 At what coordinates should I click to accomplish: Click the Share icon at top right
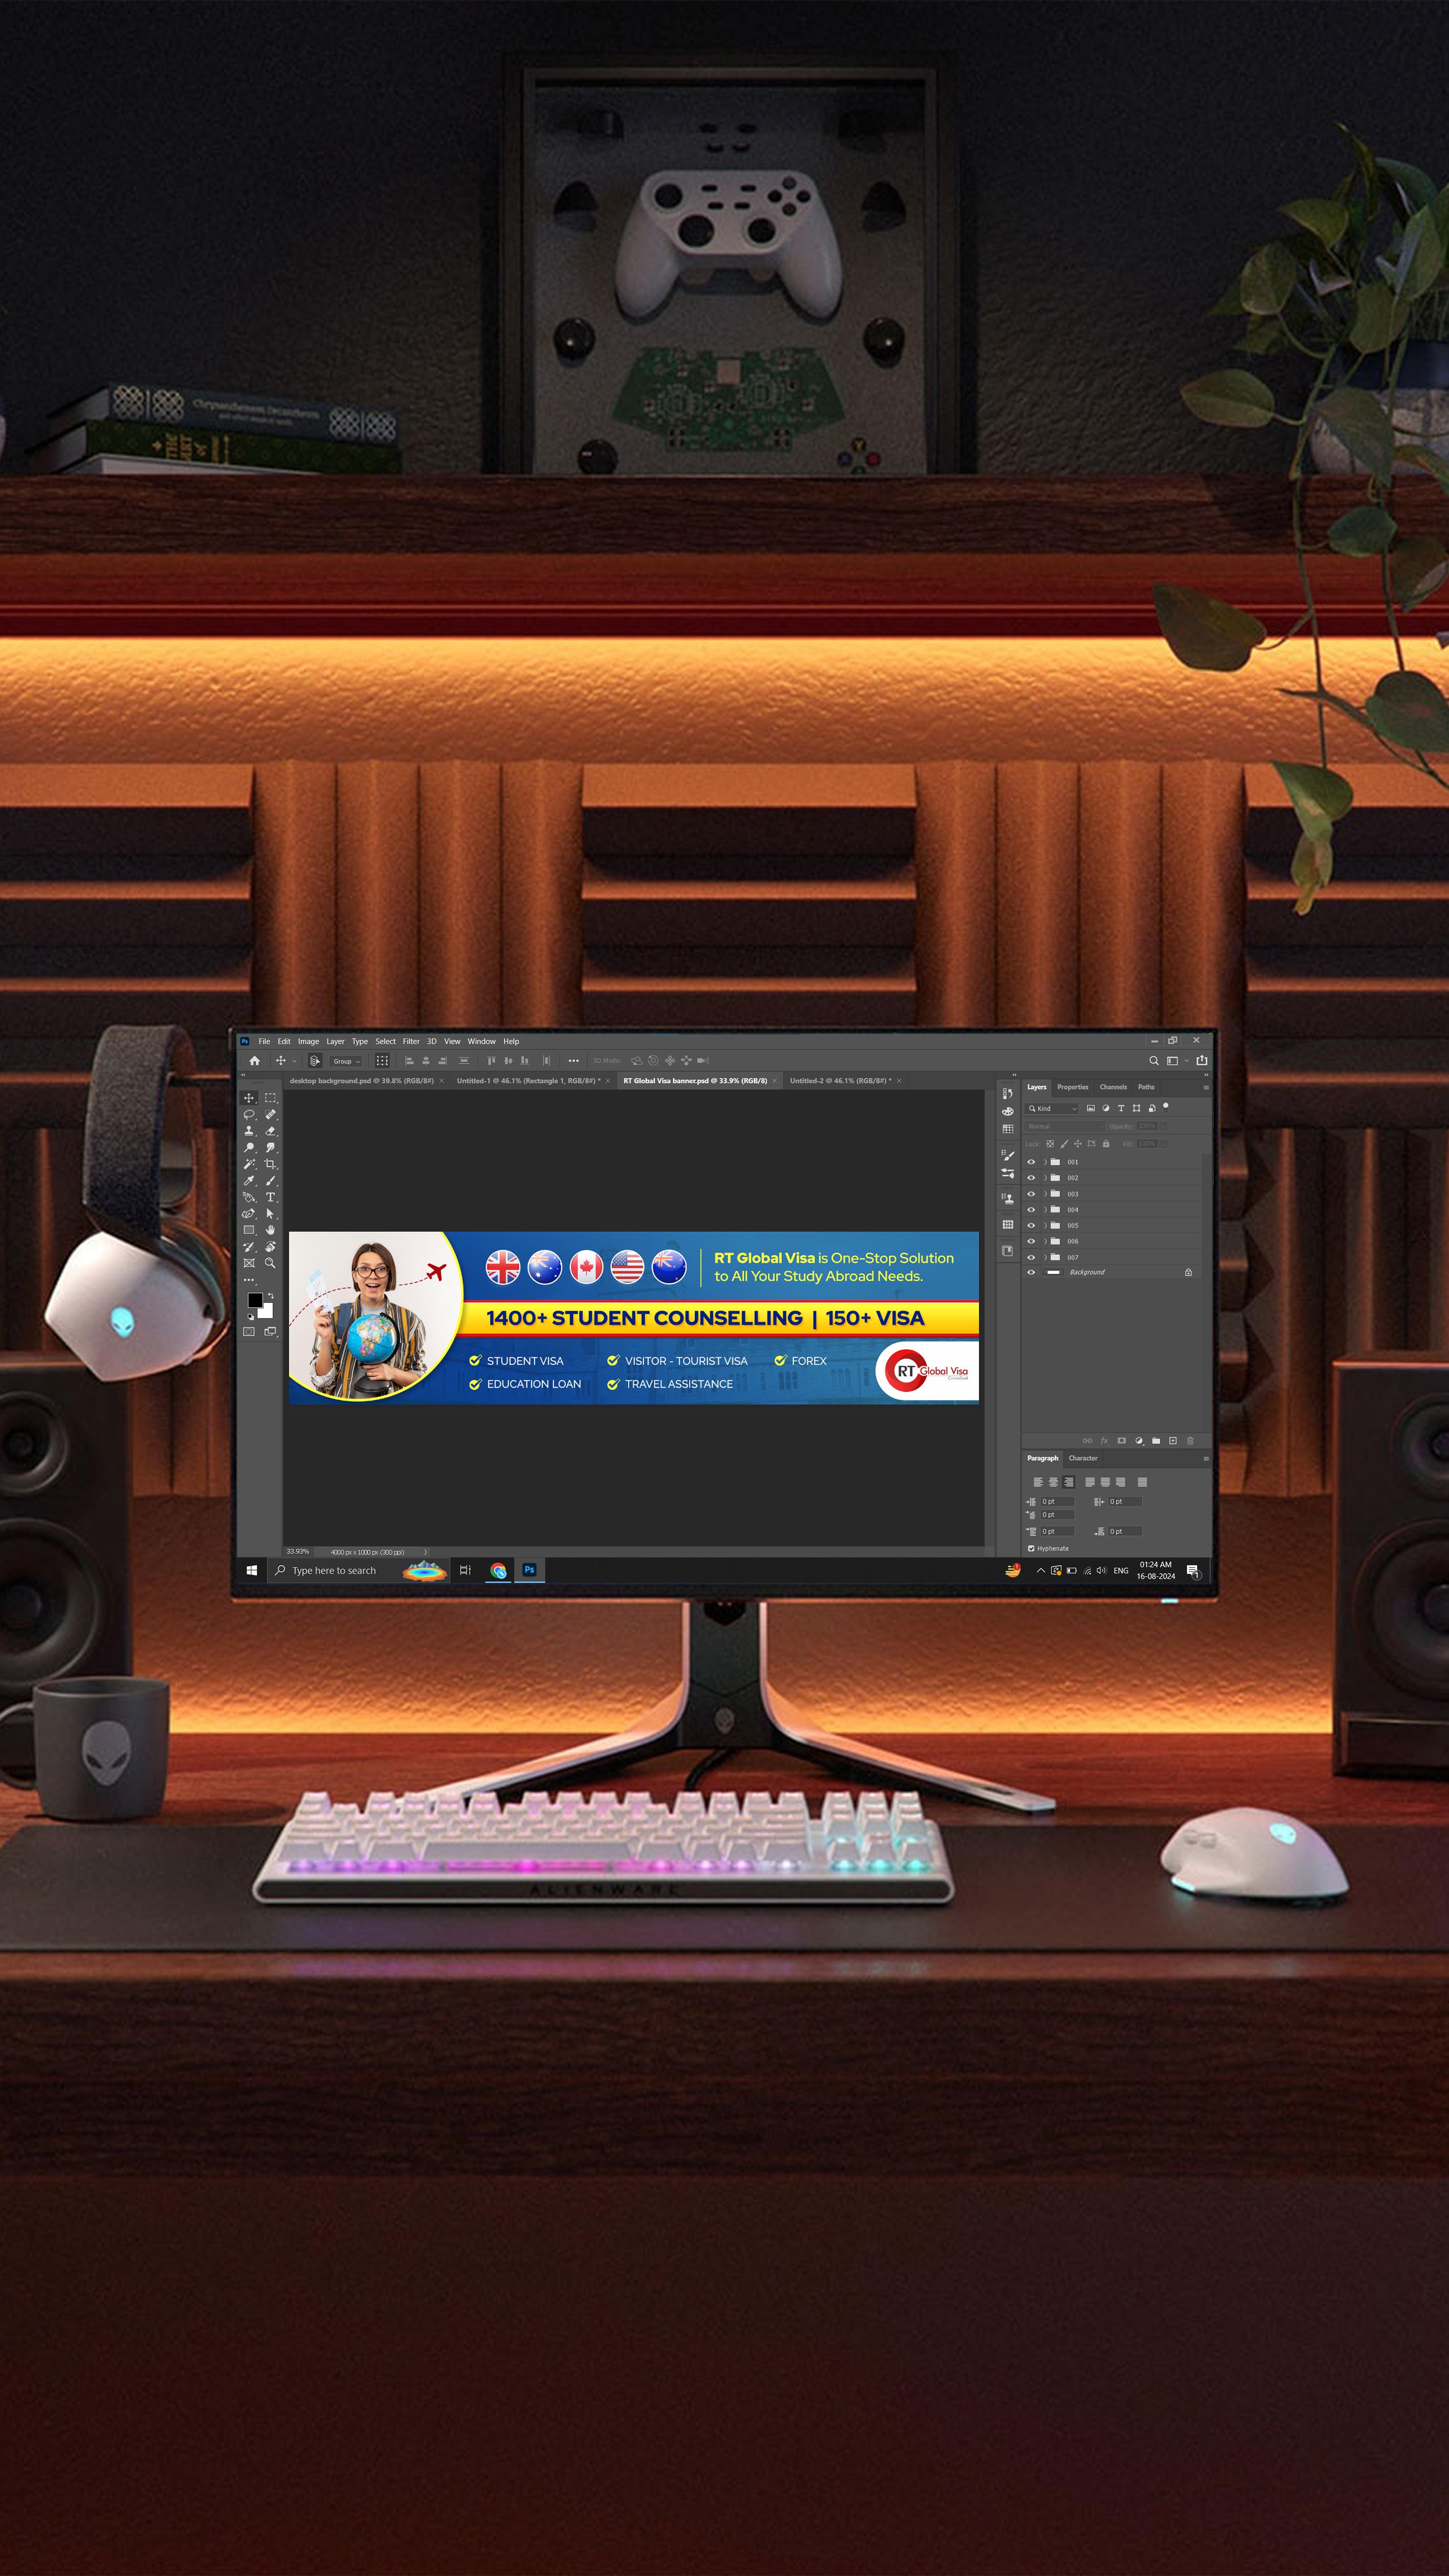[x=1202, y=1061]
